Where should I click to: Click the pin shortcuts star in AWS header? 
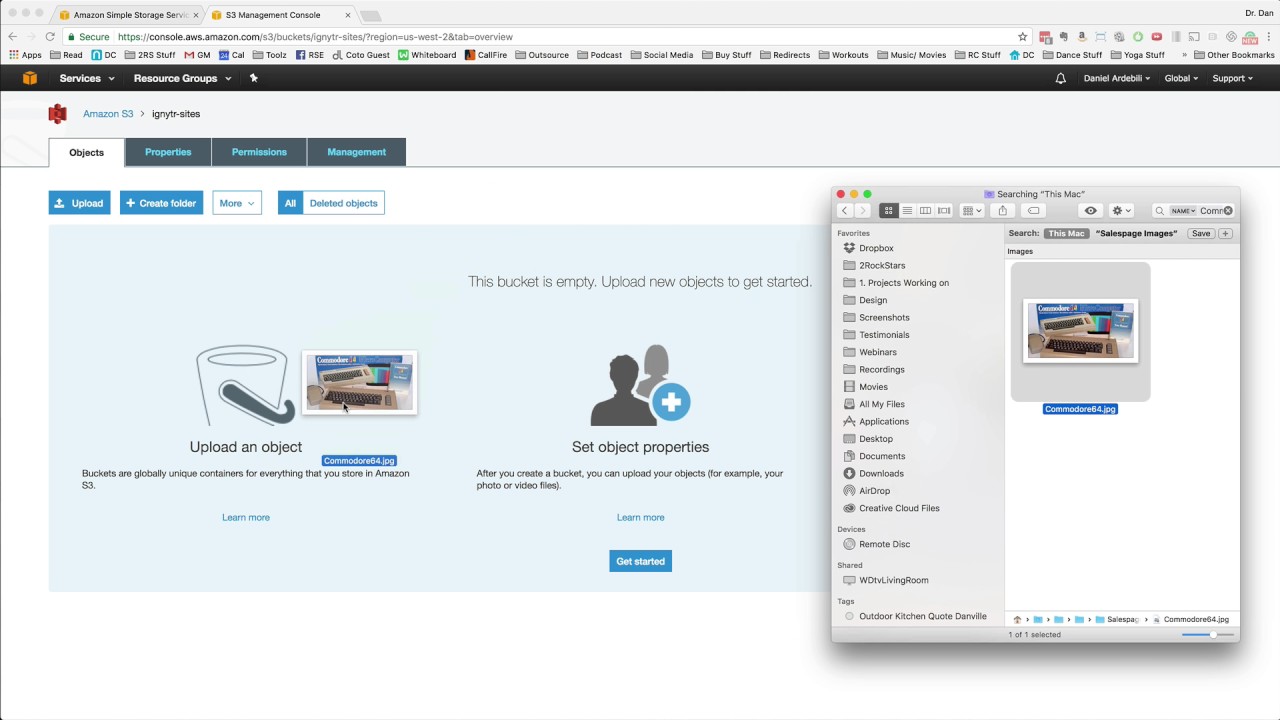[253, 78]
